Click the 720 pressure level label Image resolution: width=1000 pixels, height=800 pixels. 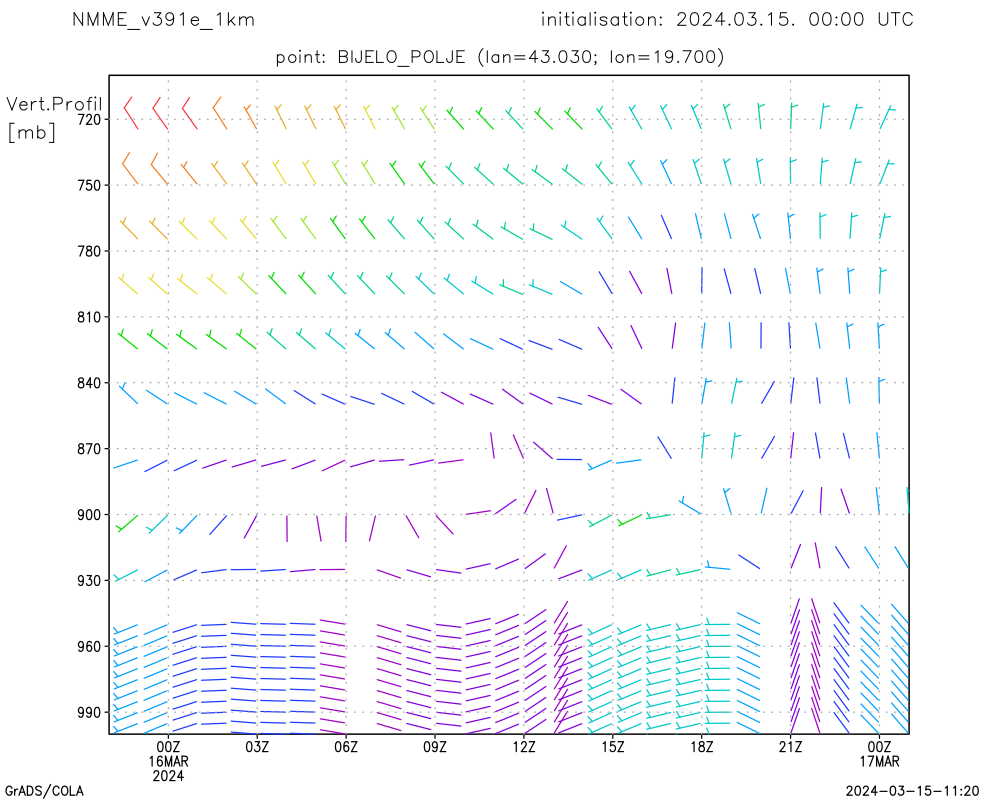click(x=90, y=119)
